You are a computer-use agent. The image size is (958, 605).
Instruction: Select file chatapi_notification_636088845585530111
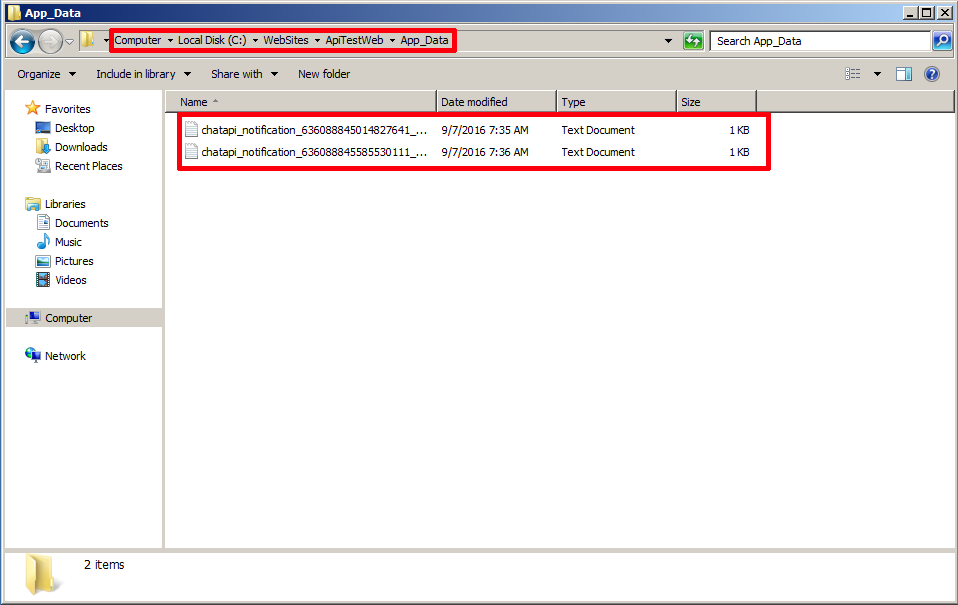314,152
